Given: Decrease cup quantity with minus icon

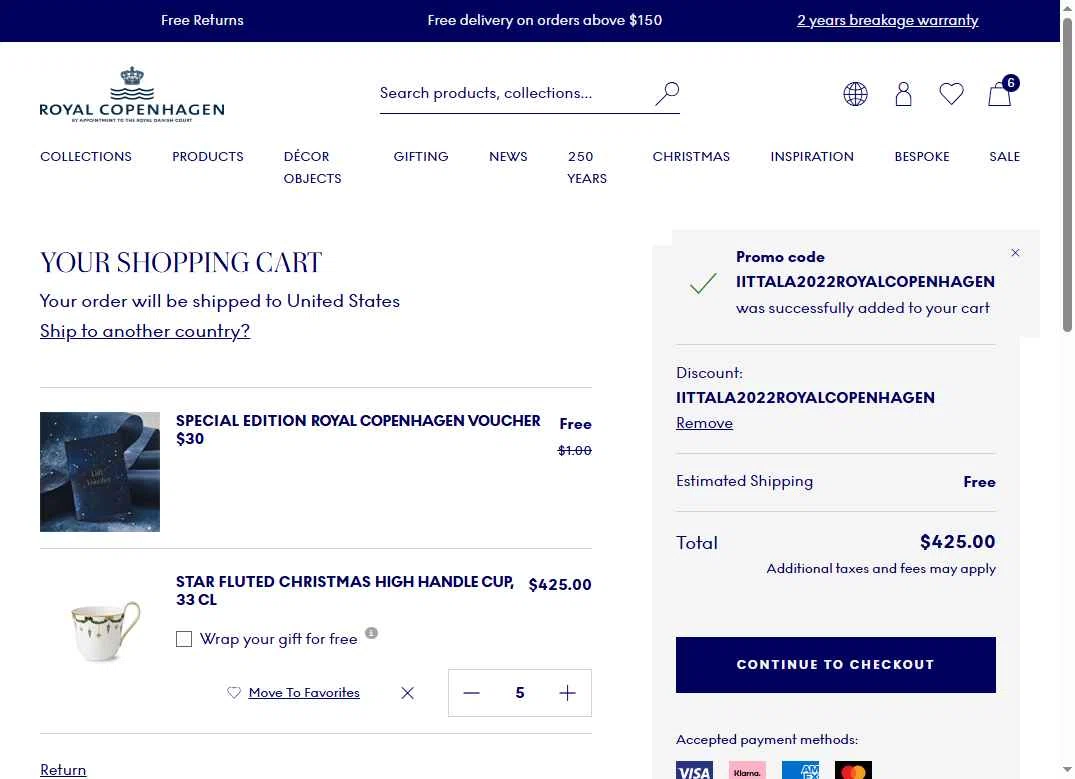Looking at the screenshot, I should (472, 693).
